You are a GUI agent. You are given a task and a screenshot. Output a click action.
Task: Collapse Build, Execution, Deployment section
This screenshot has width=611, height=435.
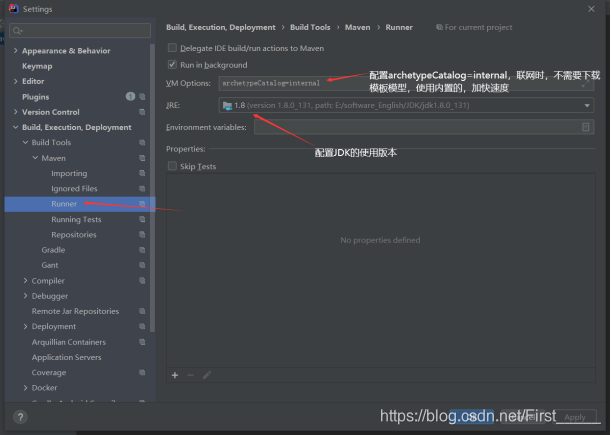click(x=16, y=127)
